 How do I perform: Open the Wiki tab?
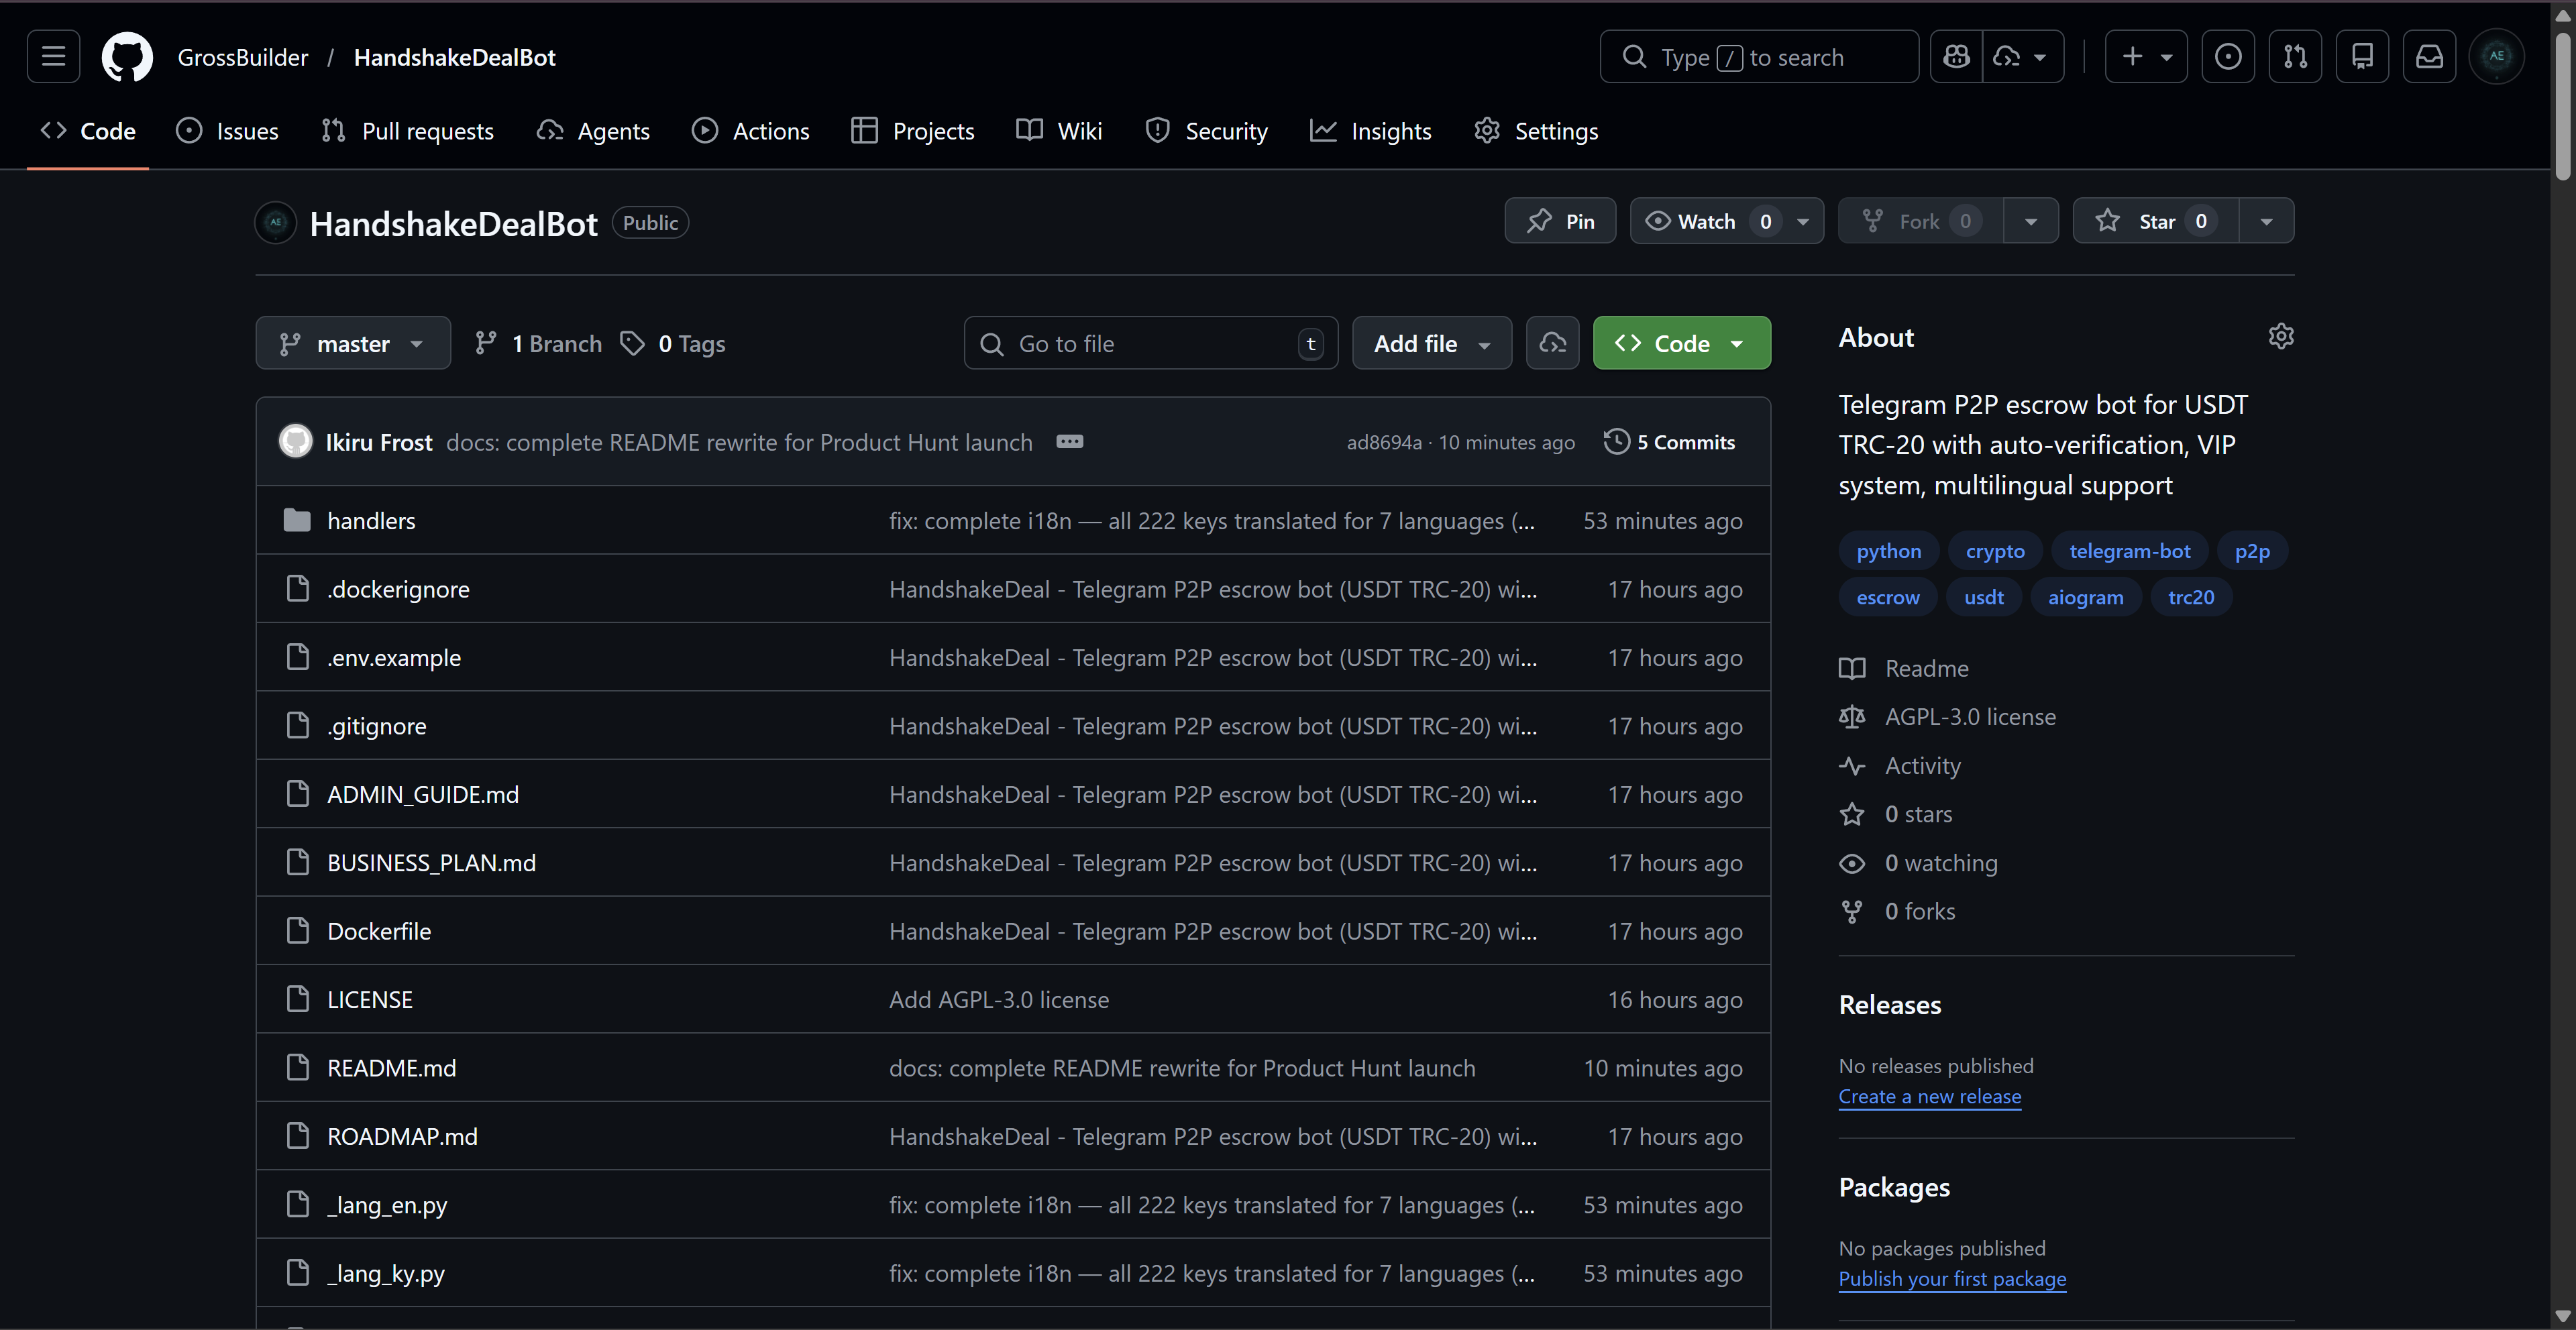coord(1059,131)
